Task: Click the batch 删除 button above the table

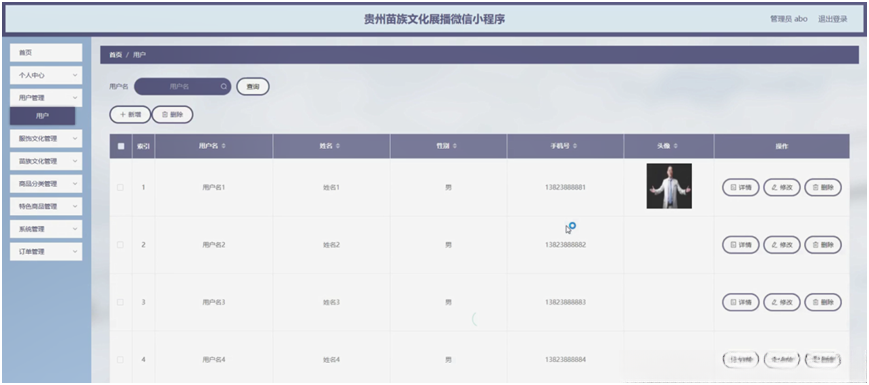Action: click(x=172, y=115)
